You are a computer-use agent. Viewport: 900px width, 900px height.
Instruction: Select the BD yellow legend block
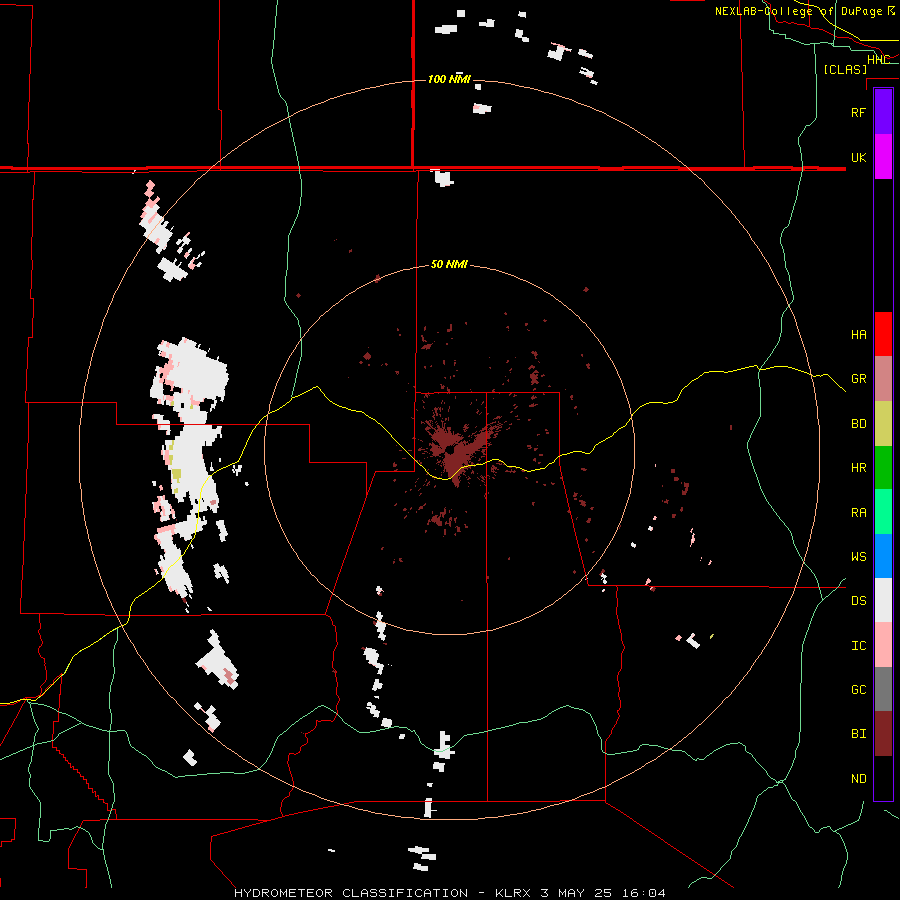click(x=883, y=424)
